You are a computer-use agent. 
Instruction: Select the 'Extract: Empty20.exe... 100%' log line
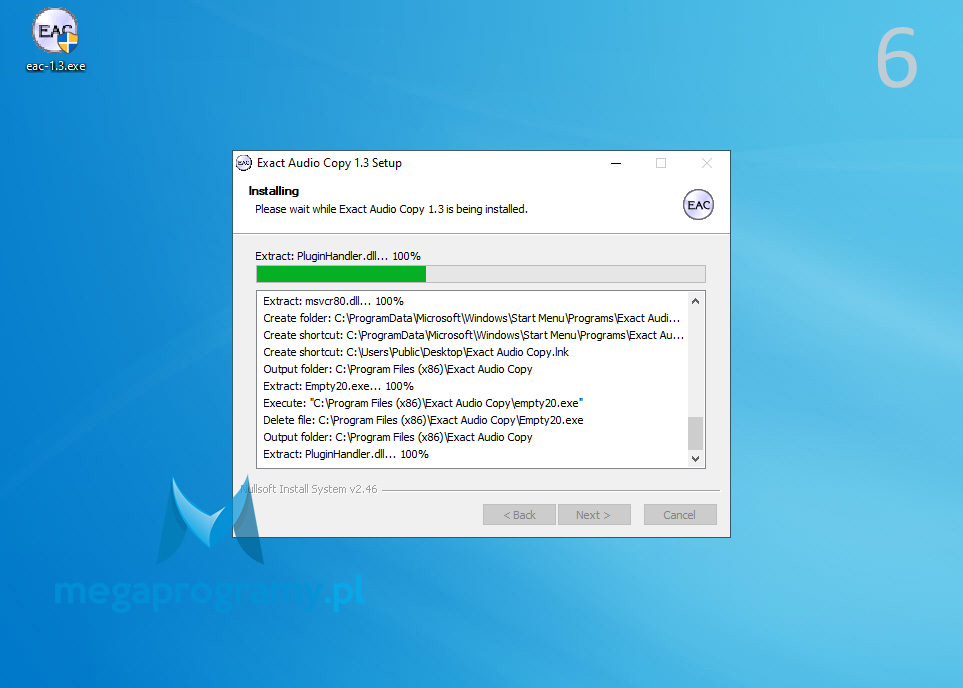(338, 386)
